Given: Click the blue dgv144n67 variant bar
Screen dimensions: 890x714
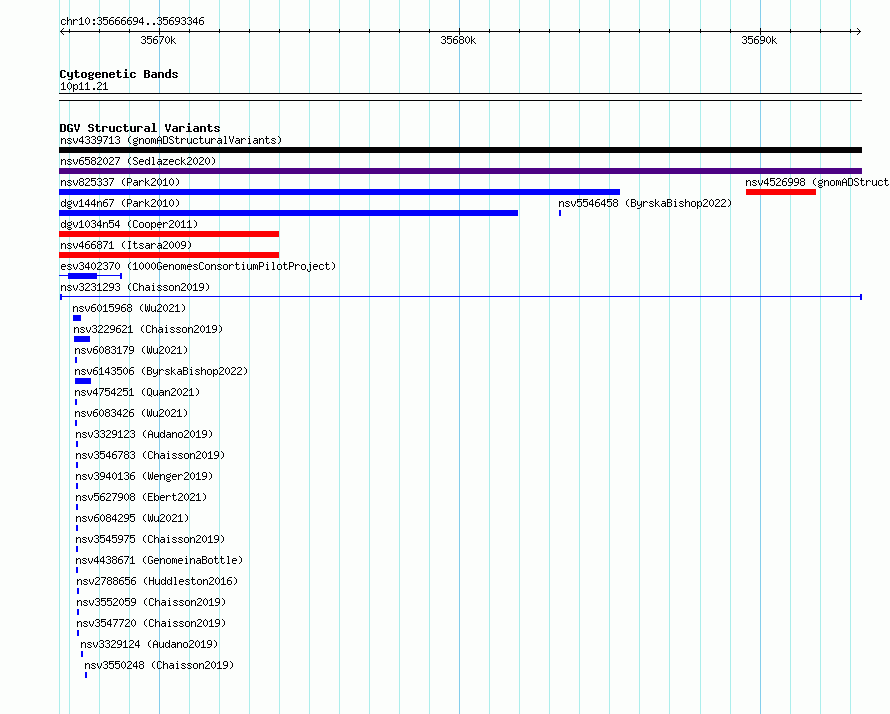Looking at the screenshot, I should [x=288, y=213].
